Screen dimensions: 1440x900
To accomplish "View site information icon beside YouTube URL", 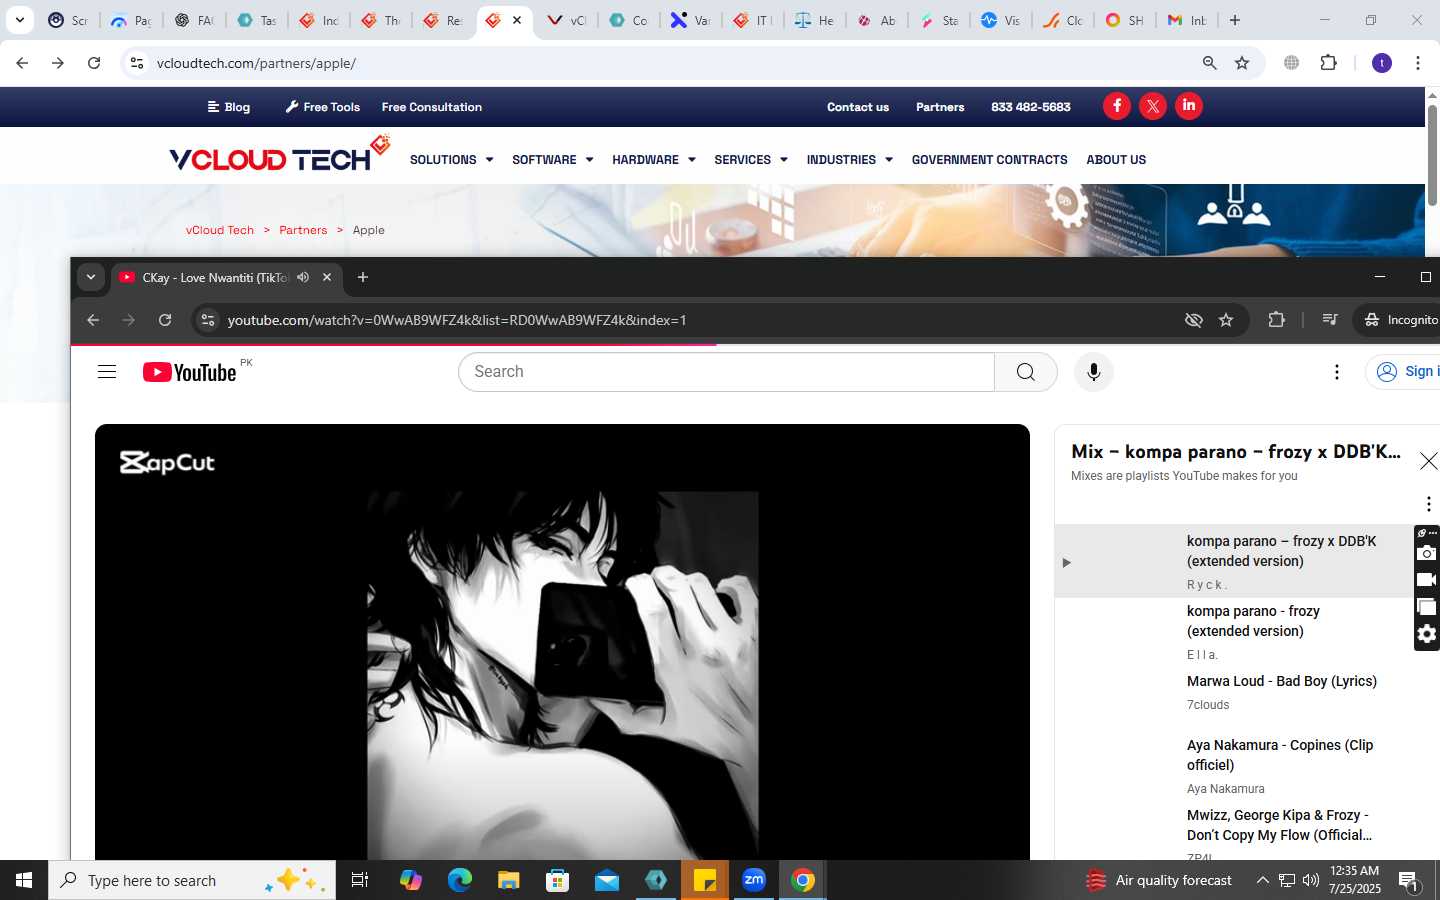I will (208, 320).
